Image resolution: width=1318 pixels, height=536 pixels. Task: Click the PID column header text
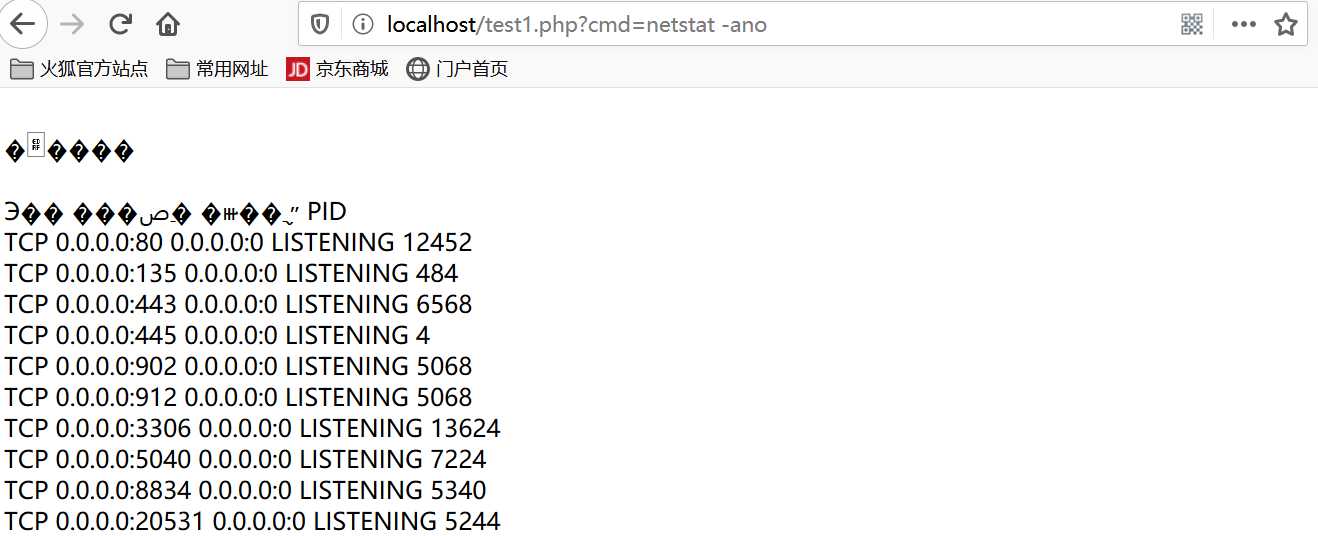327,212
